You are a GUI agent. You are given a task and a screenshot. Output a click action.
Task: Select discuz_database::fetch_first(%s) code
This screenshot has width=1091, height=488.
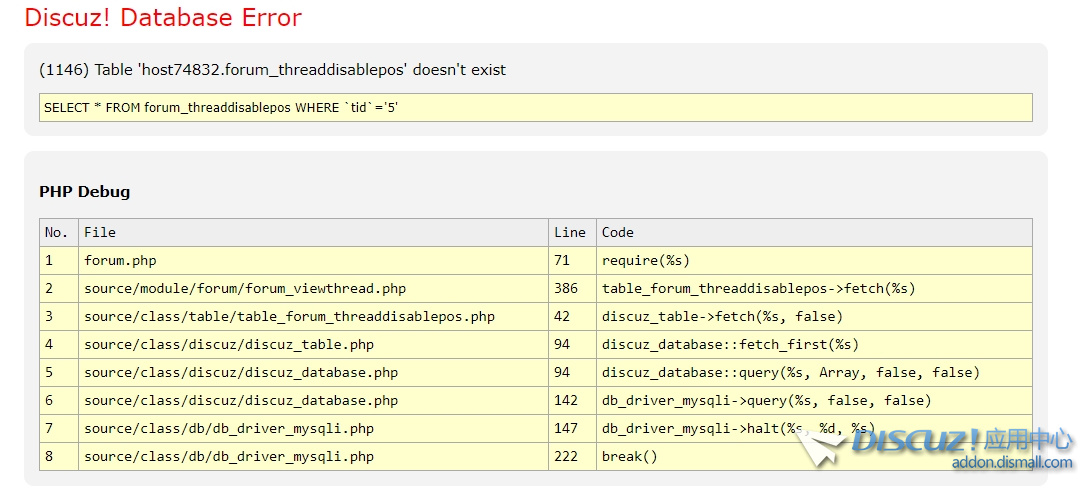(x=731, y=345)
